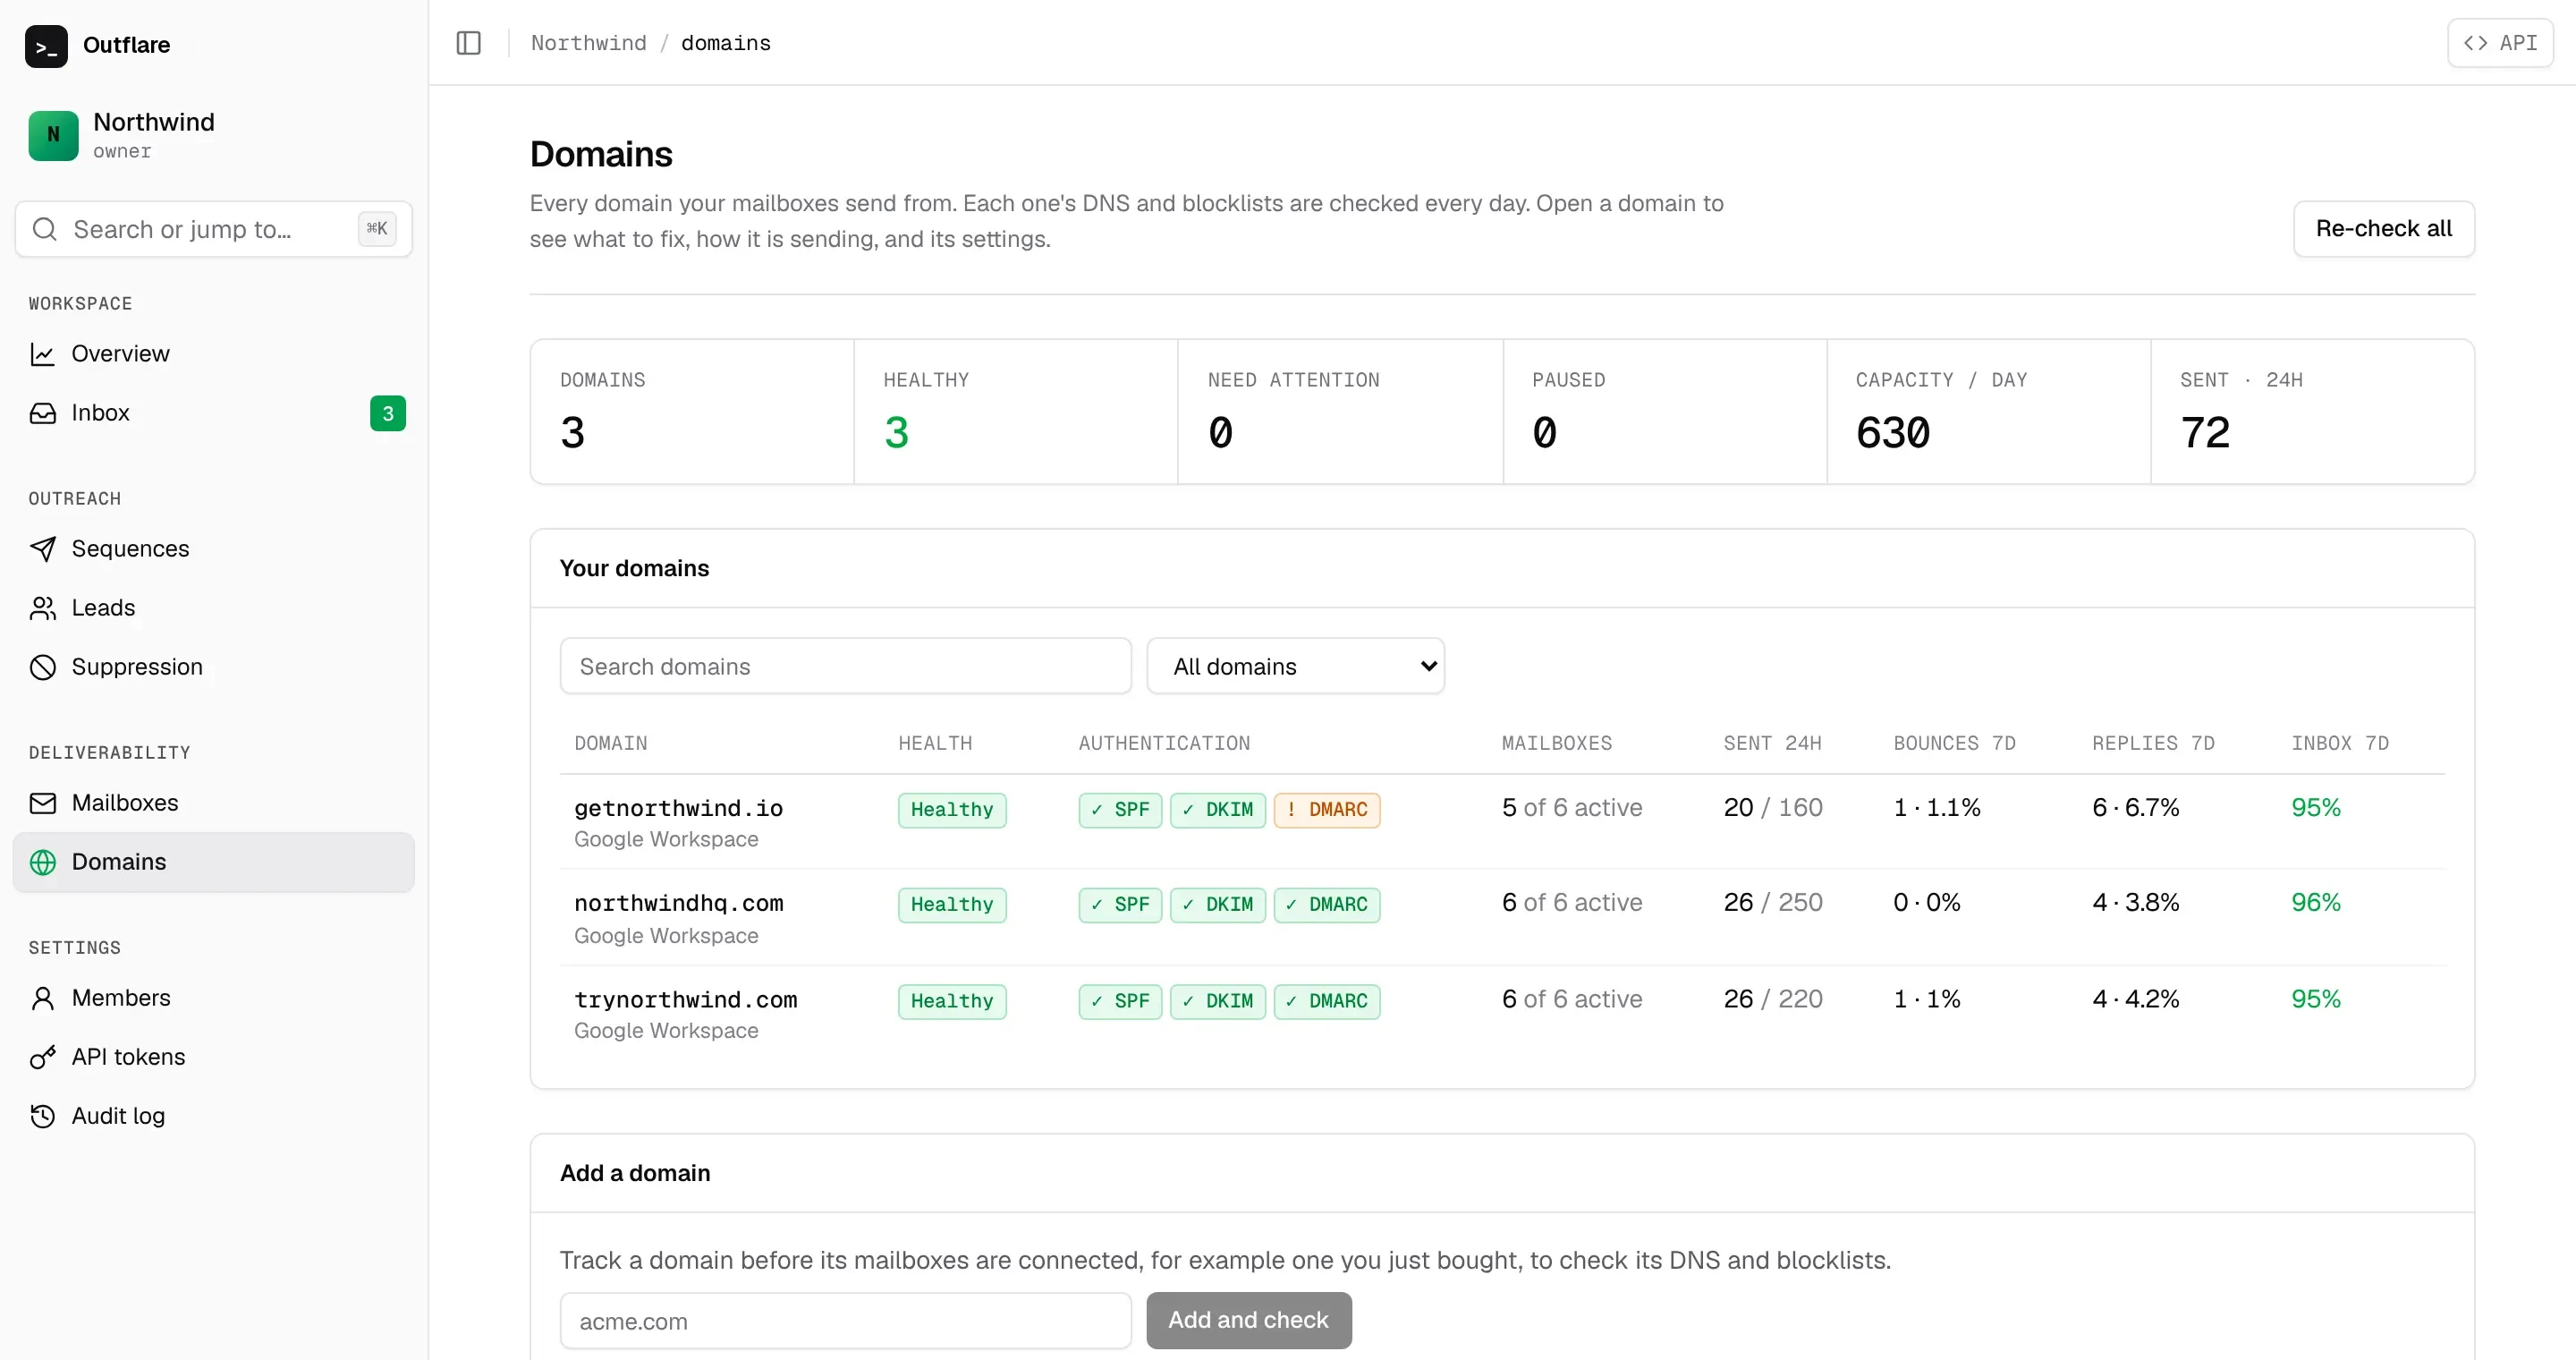Click the API tokens key icon

(x=43, y=1057)
